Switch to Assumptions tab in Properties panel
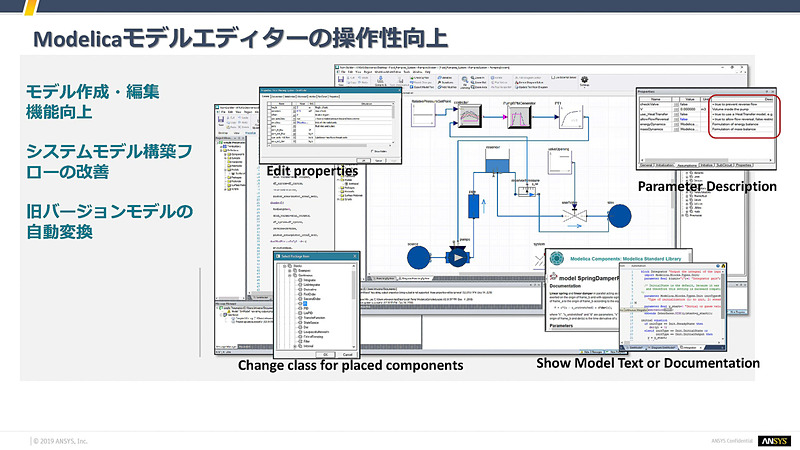 click(687, 165)
